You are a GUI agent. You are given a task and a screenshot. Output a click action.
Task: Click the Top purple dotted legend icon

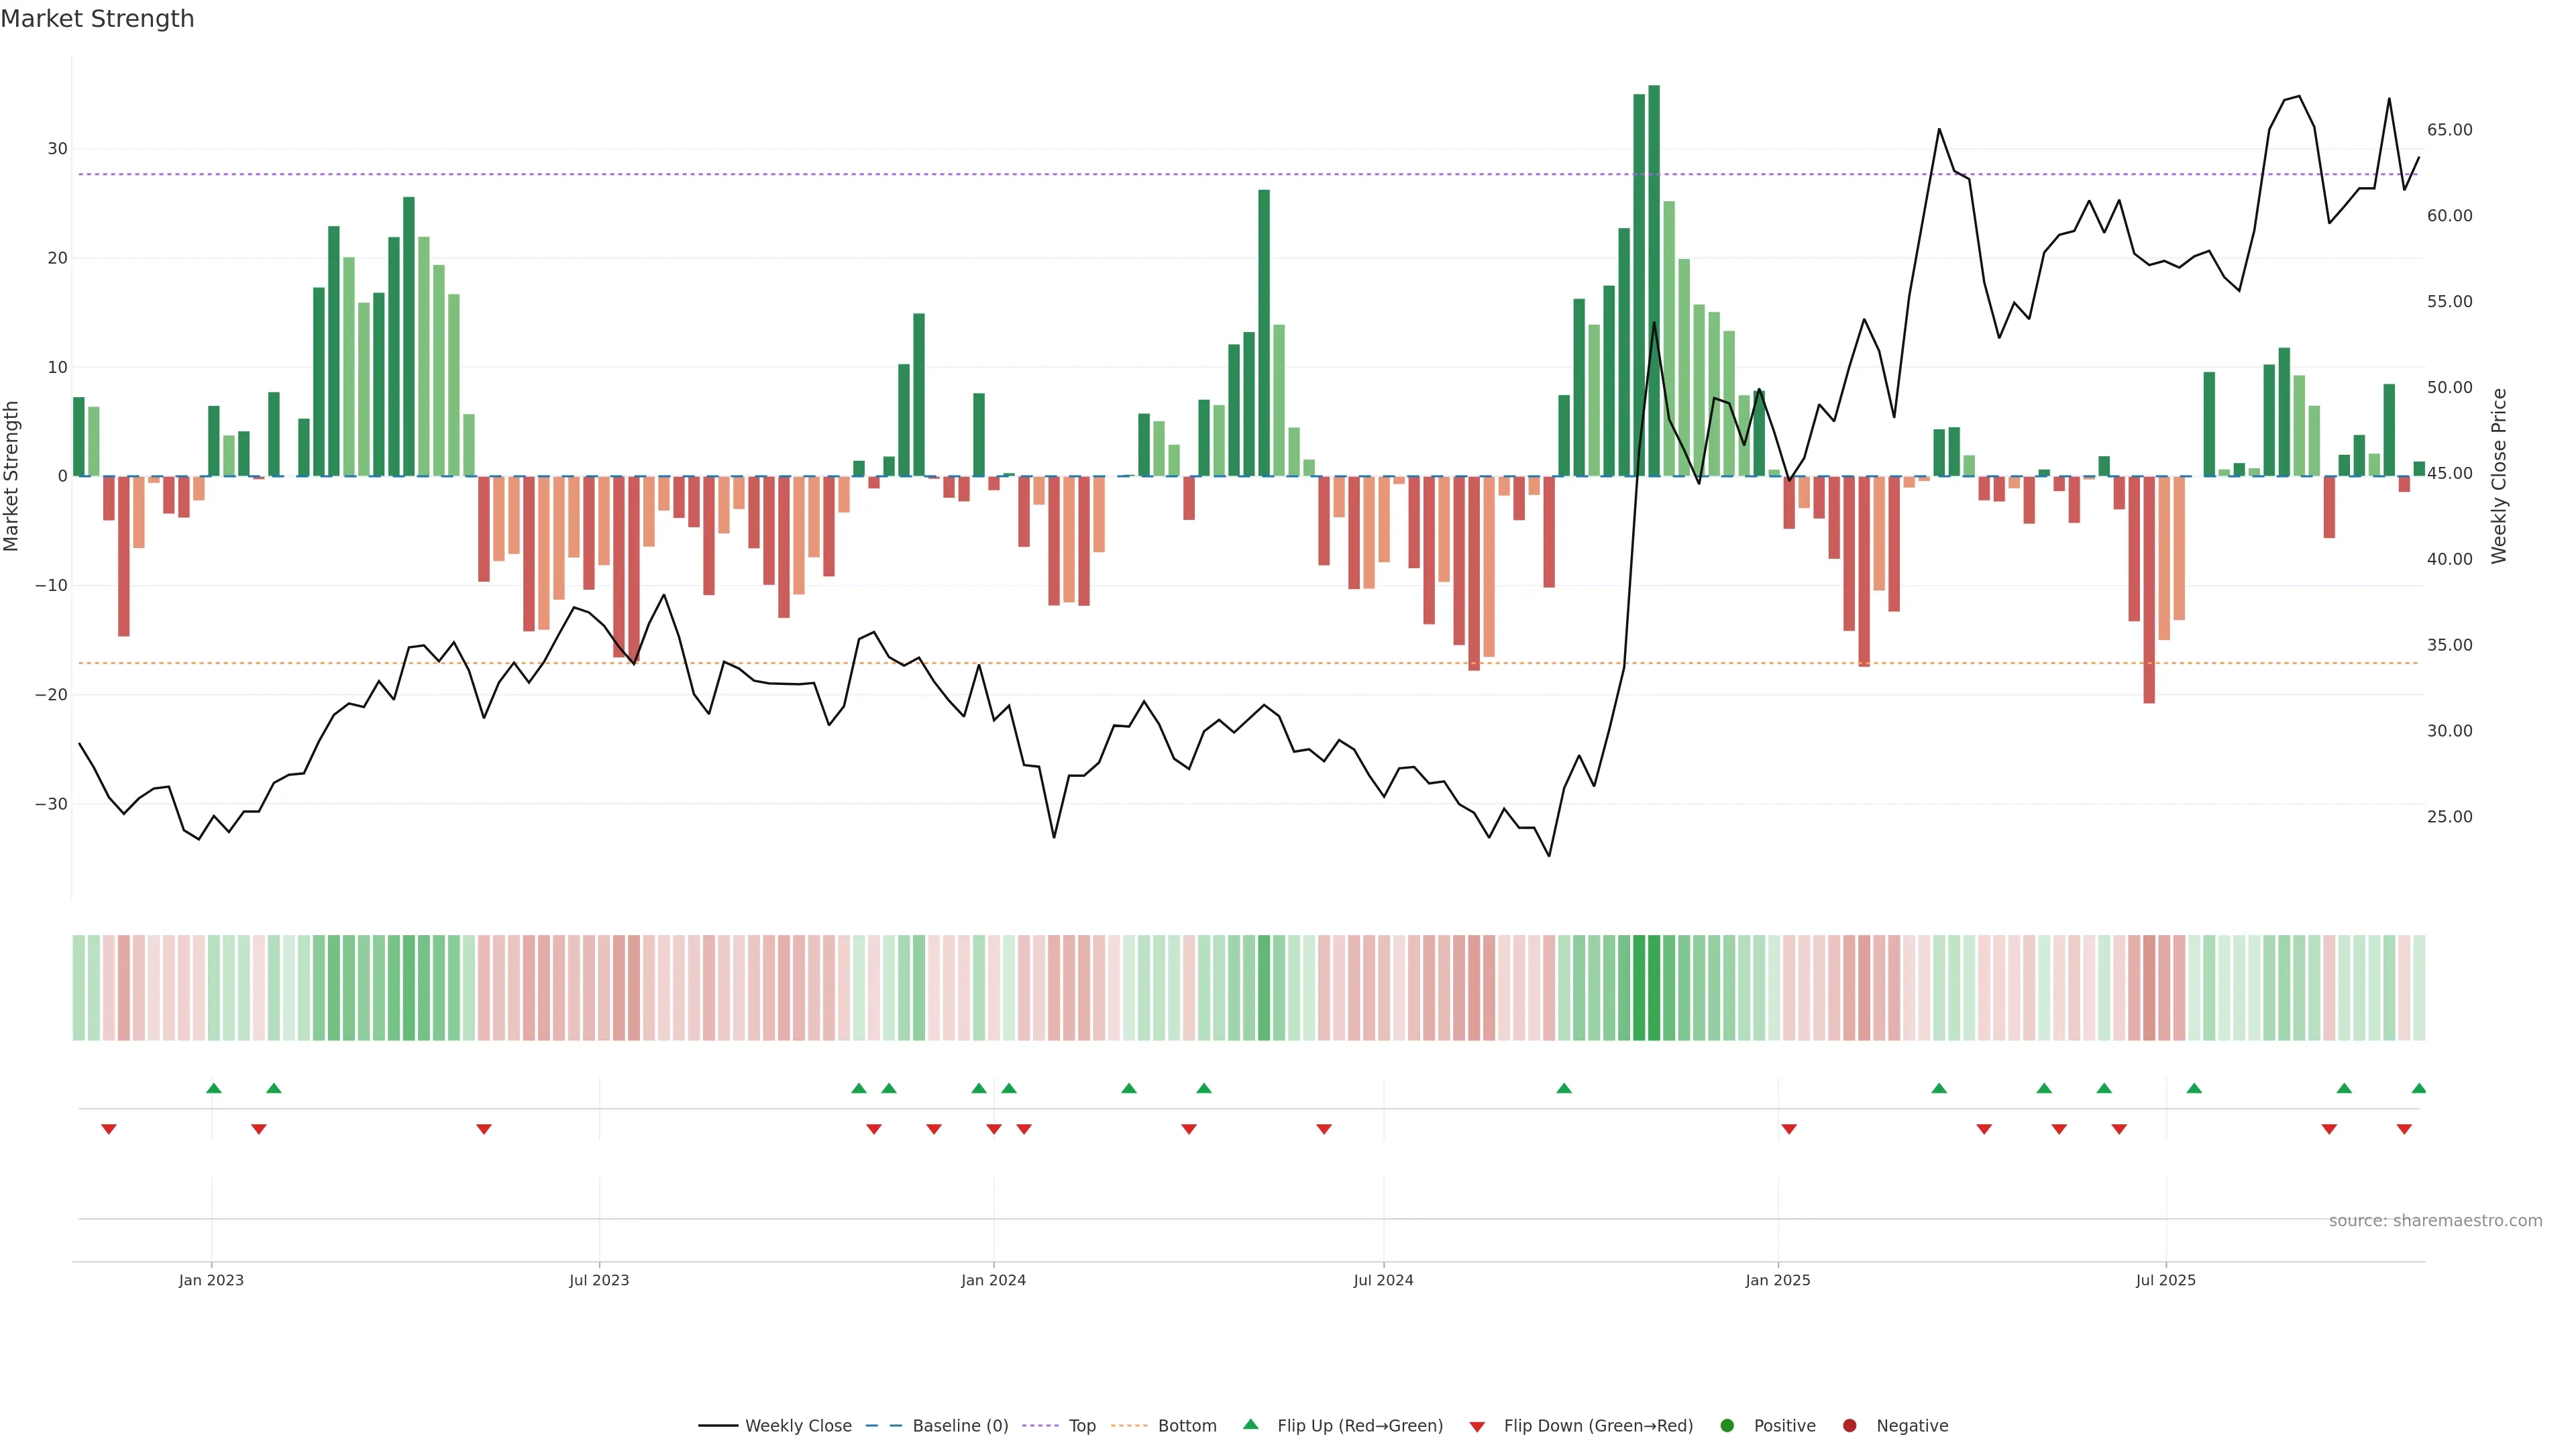click(1041, 1425)
